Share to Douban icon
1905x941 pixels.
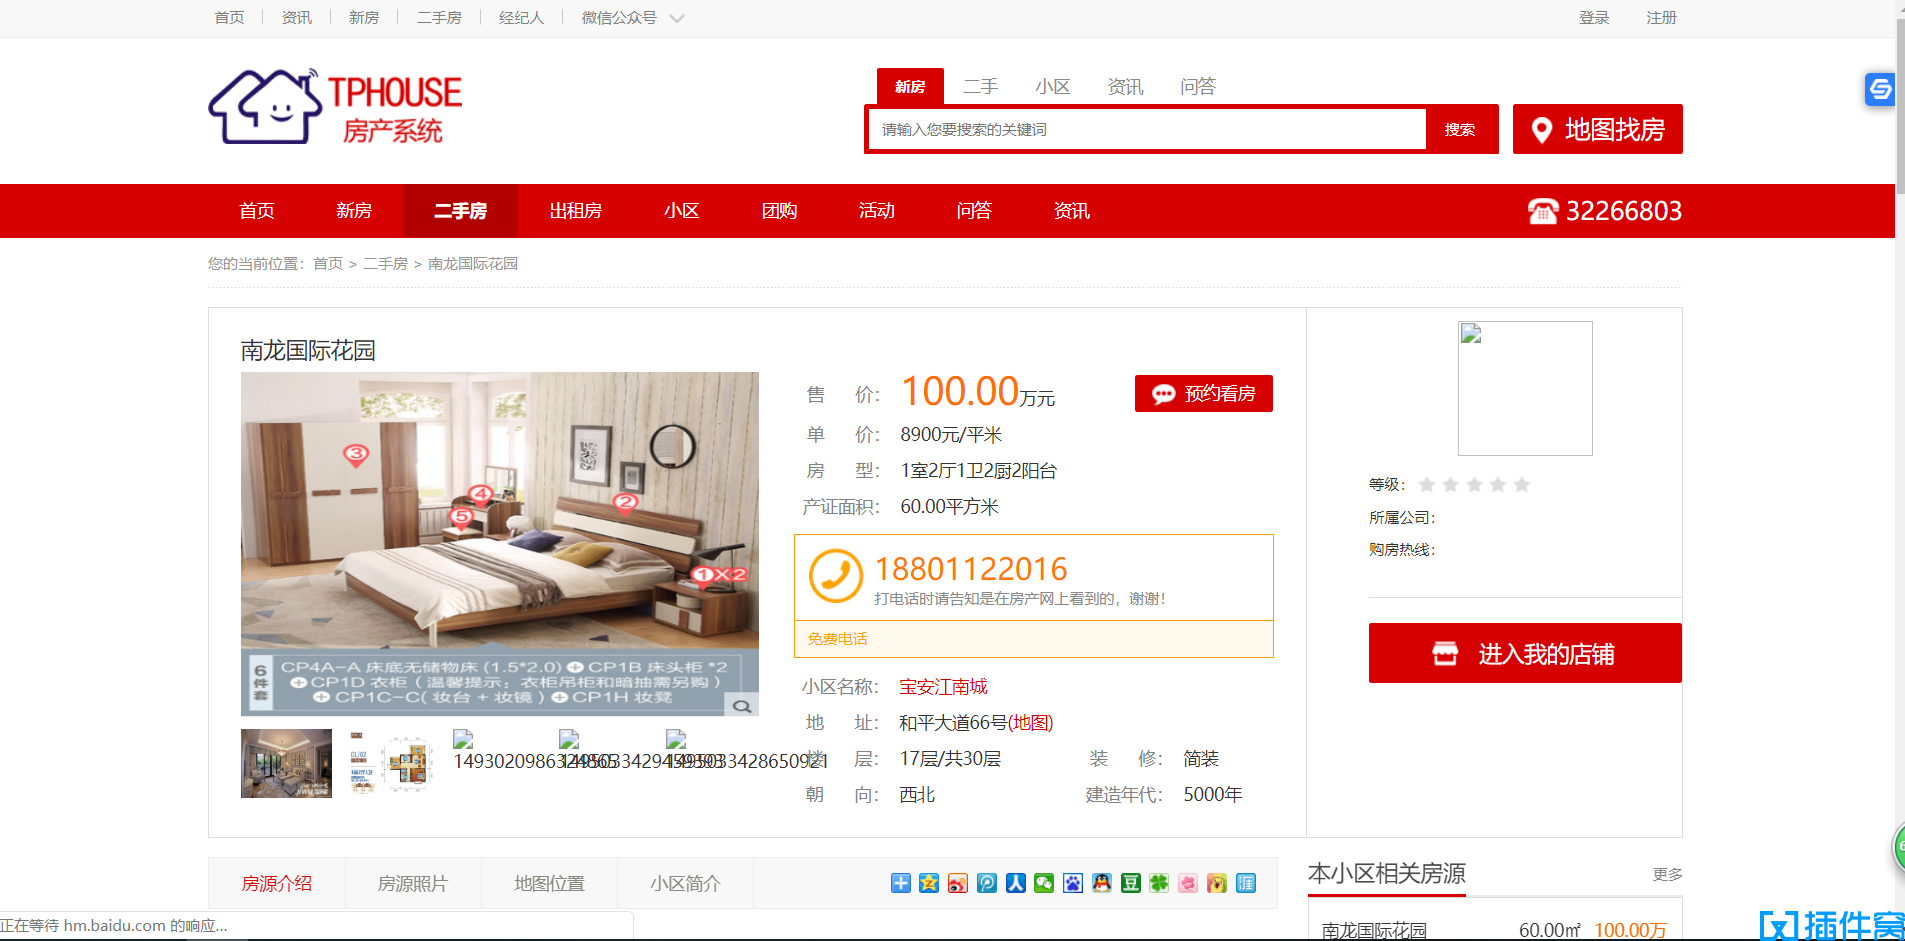pyautogui.click(x=1131, y=883)
